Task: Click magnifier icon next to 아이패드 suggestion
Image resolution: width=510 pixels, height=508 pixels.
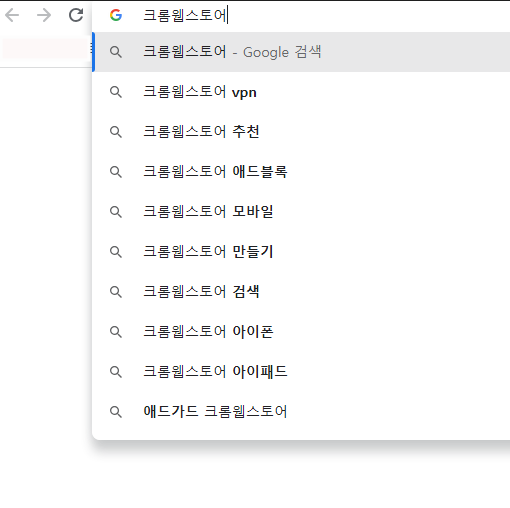Action: point(116,372)
